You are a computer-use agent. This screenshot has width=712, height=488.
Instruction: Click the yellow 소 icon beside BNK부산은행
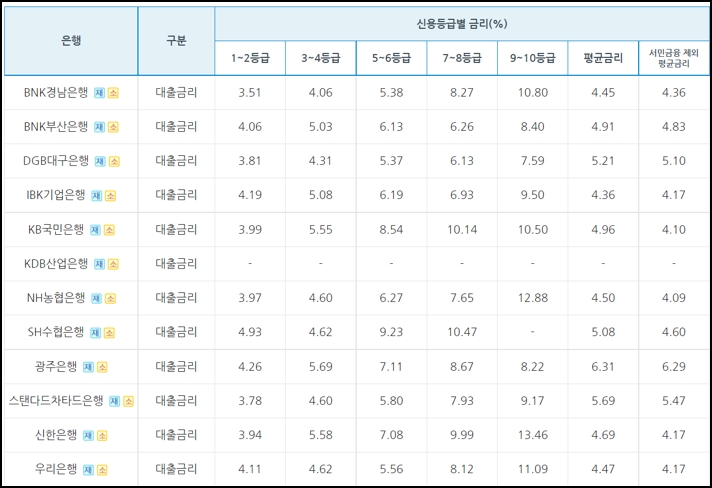pyautogui.click(x=113, y=127)
